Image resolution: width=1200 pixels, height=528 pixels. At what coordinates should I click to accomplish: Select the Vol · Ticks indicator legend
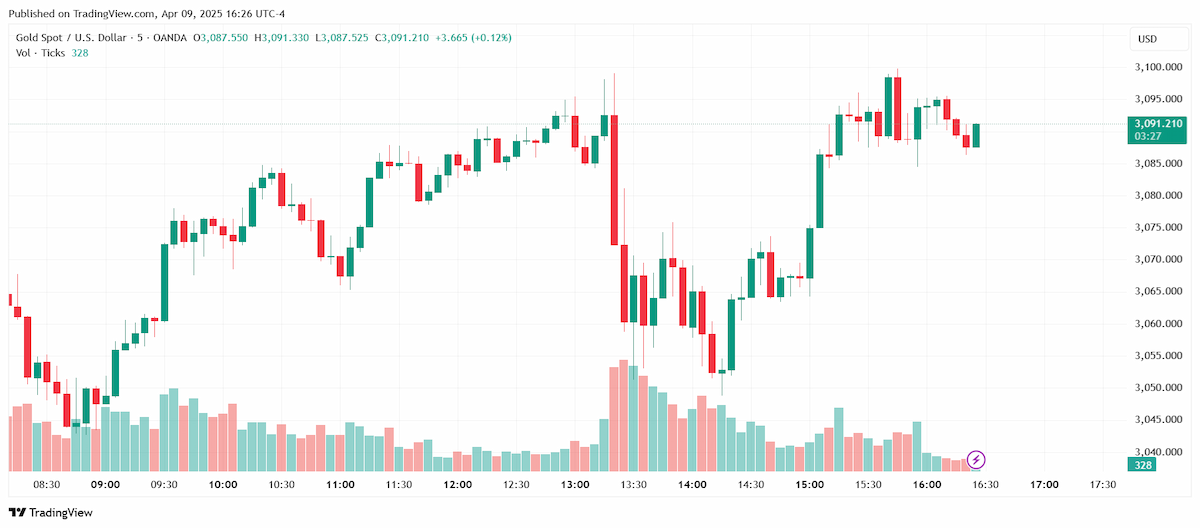click(40, 53)
